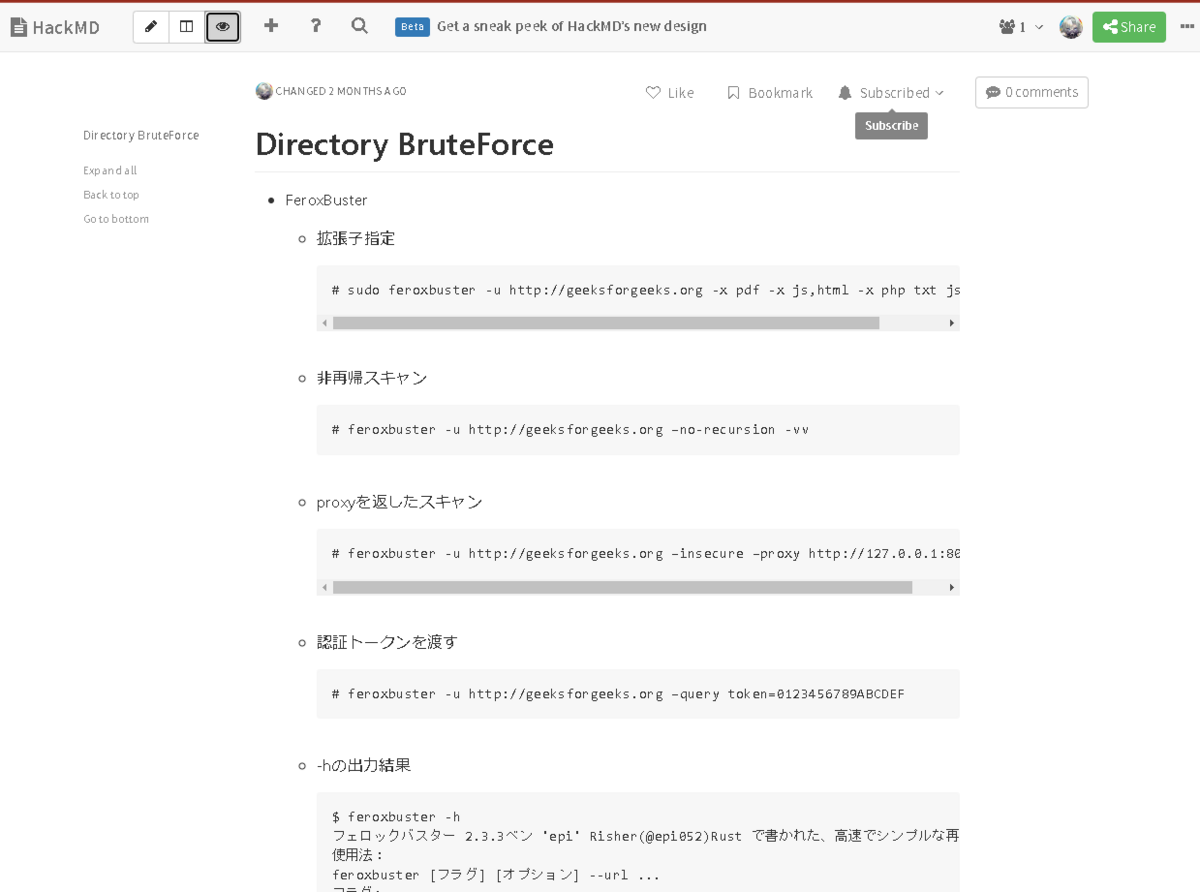Click the '非再帰スキャン' sub-item text
The image size is (1200, 892).
372,378
